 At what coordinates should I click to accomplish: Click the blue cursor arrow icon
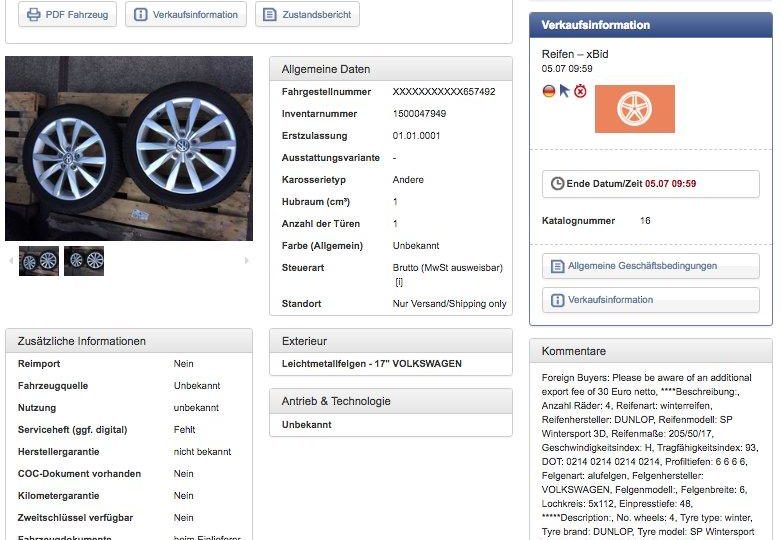(x=564, y=91)
